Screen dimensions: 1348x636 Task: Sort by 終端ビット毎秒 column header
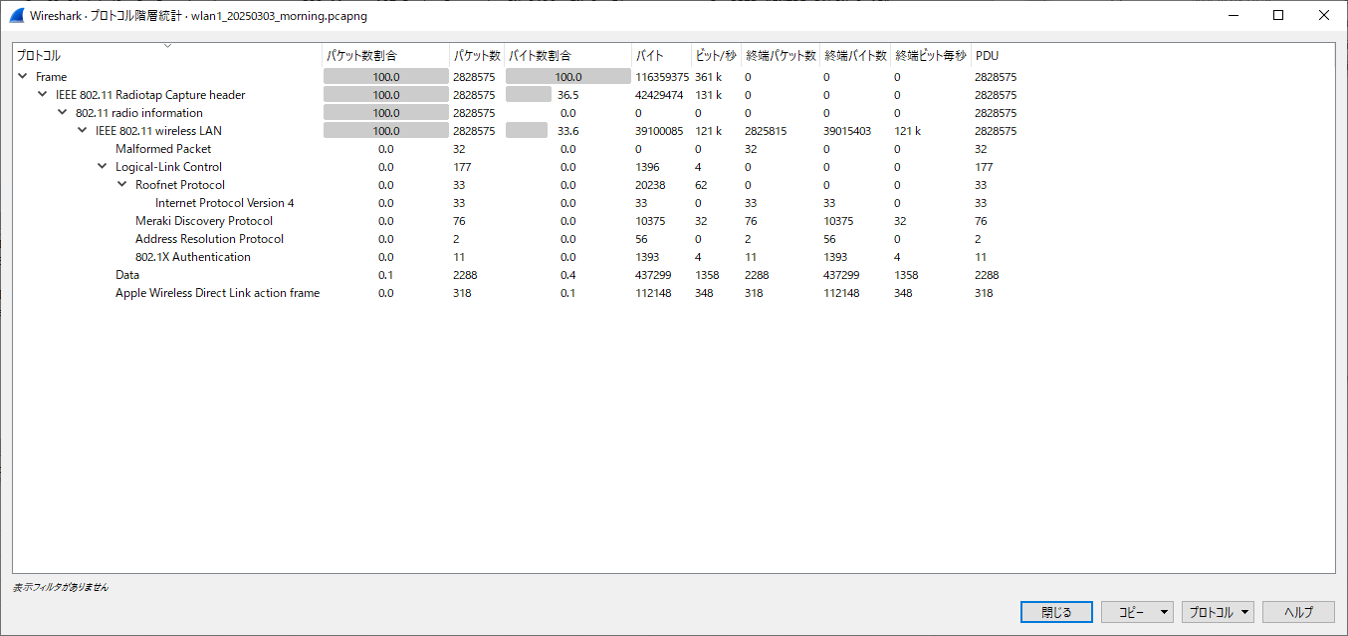click(x=931, y=56)
